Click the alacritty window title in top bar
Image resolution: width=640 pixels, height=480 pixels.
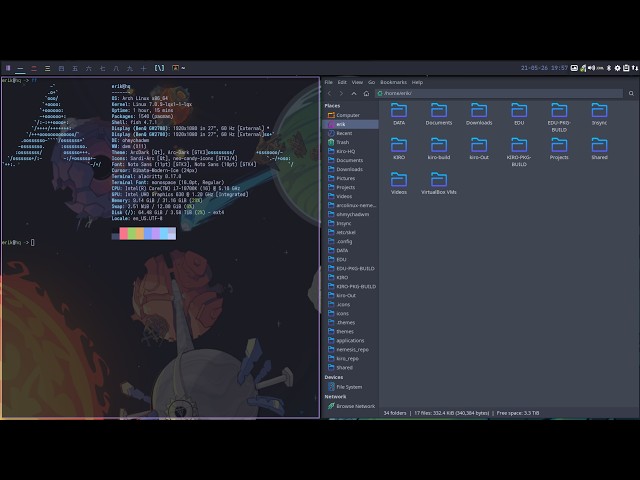[179, 68]
